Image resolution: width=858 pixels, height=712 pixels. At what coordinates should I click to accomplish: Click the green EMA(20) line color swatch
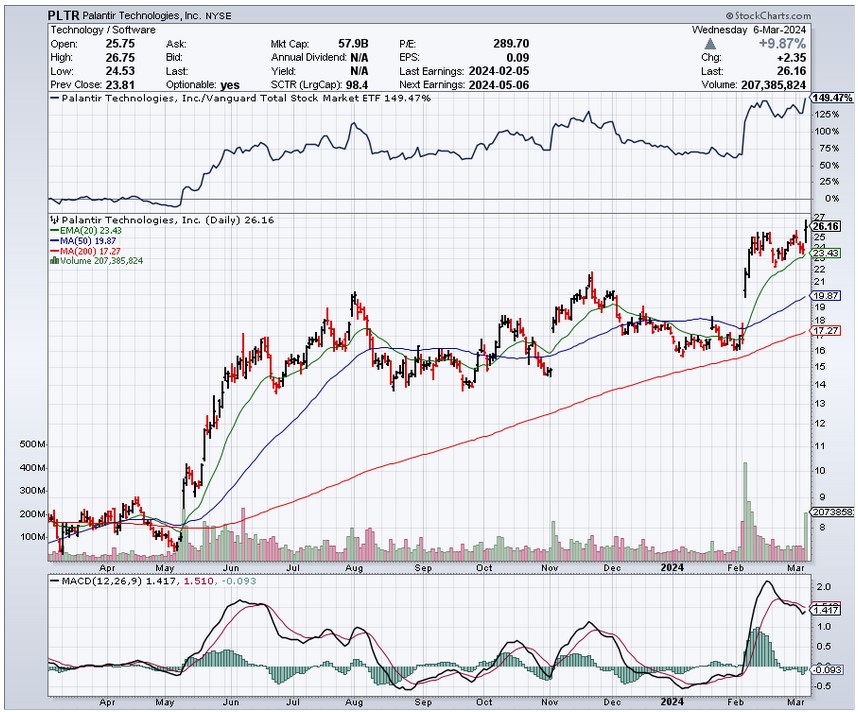coord(52,229)
